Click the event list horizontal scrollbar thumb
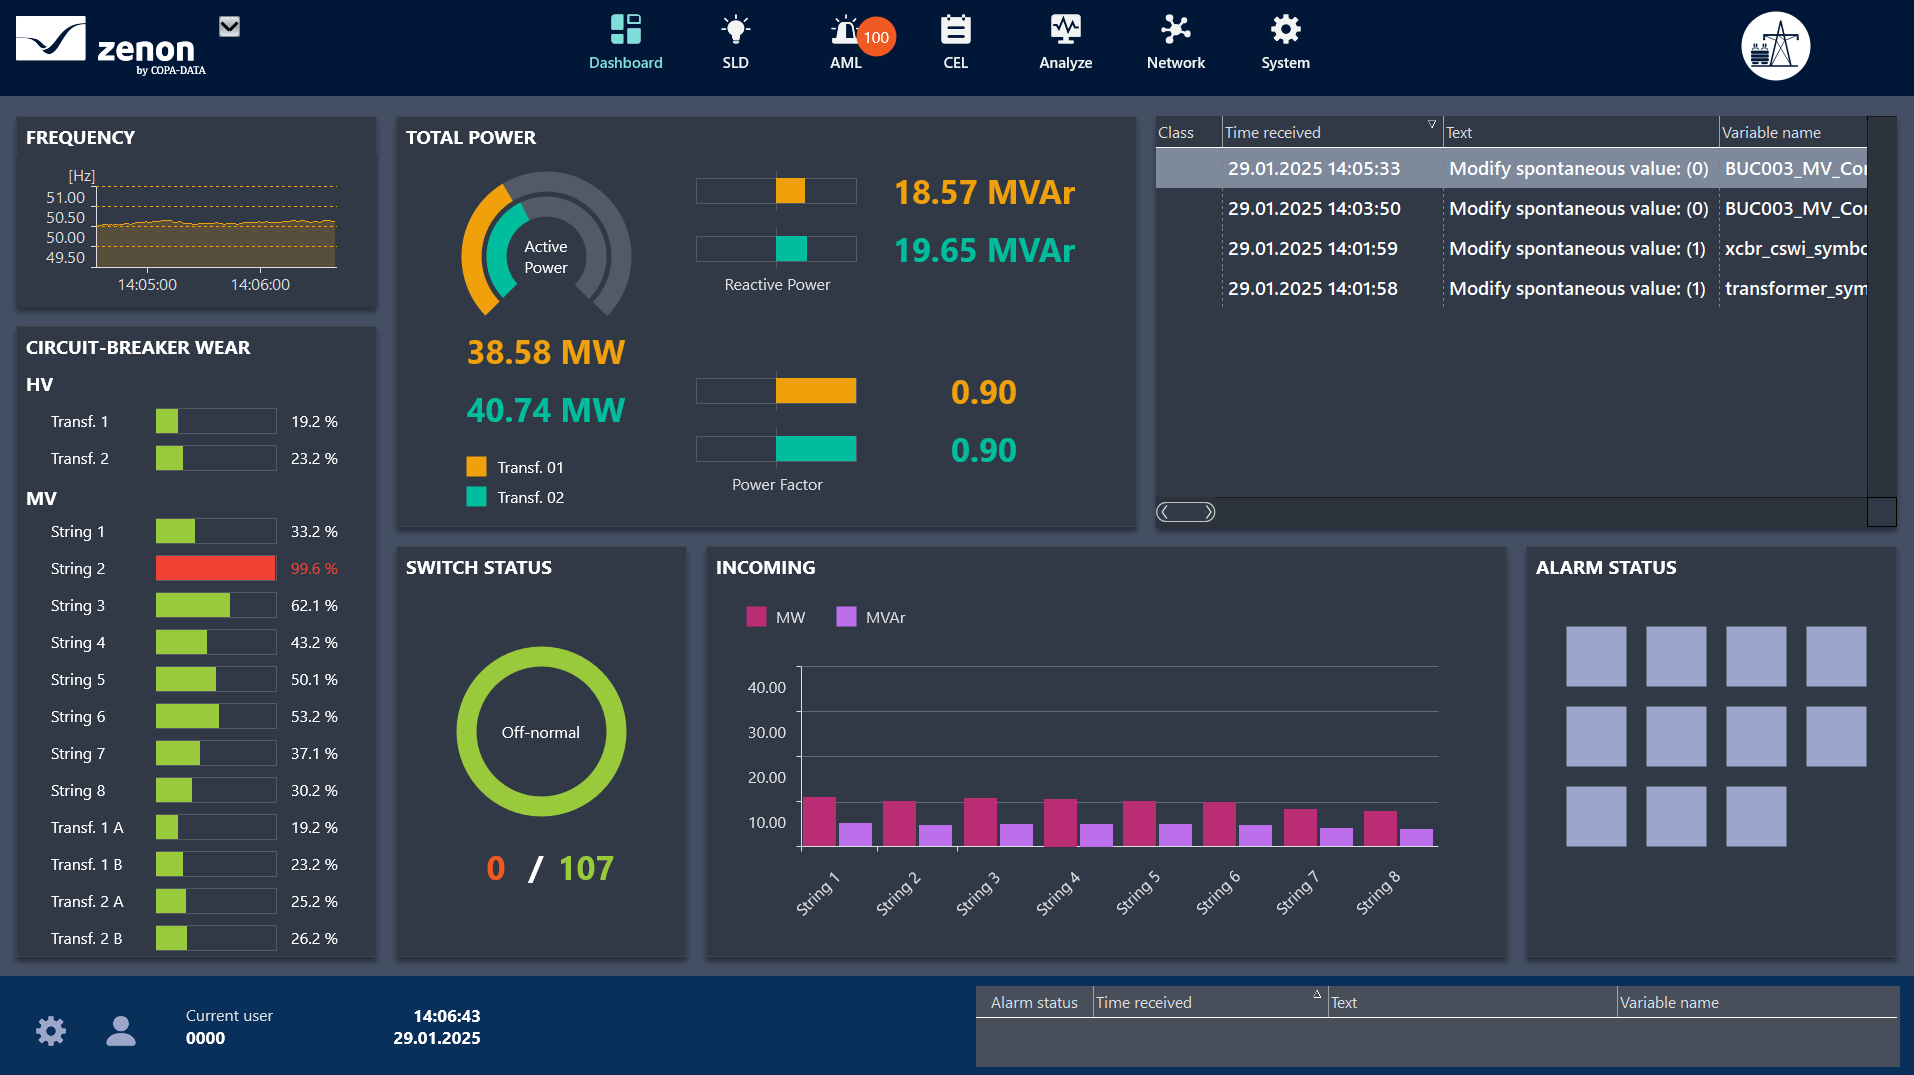 [x=1186, y=512]
